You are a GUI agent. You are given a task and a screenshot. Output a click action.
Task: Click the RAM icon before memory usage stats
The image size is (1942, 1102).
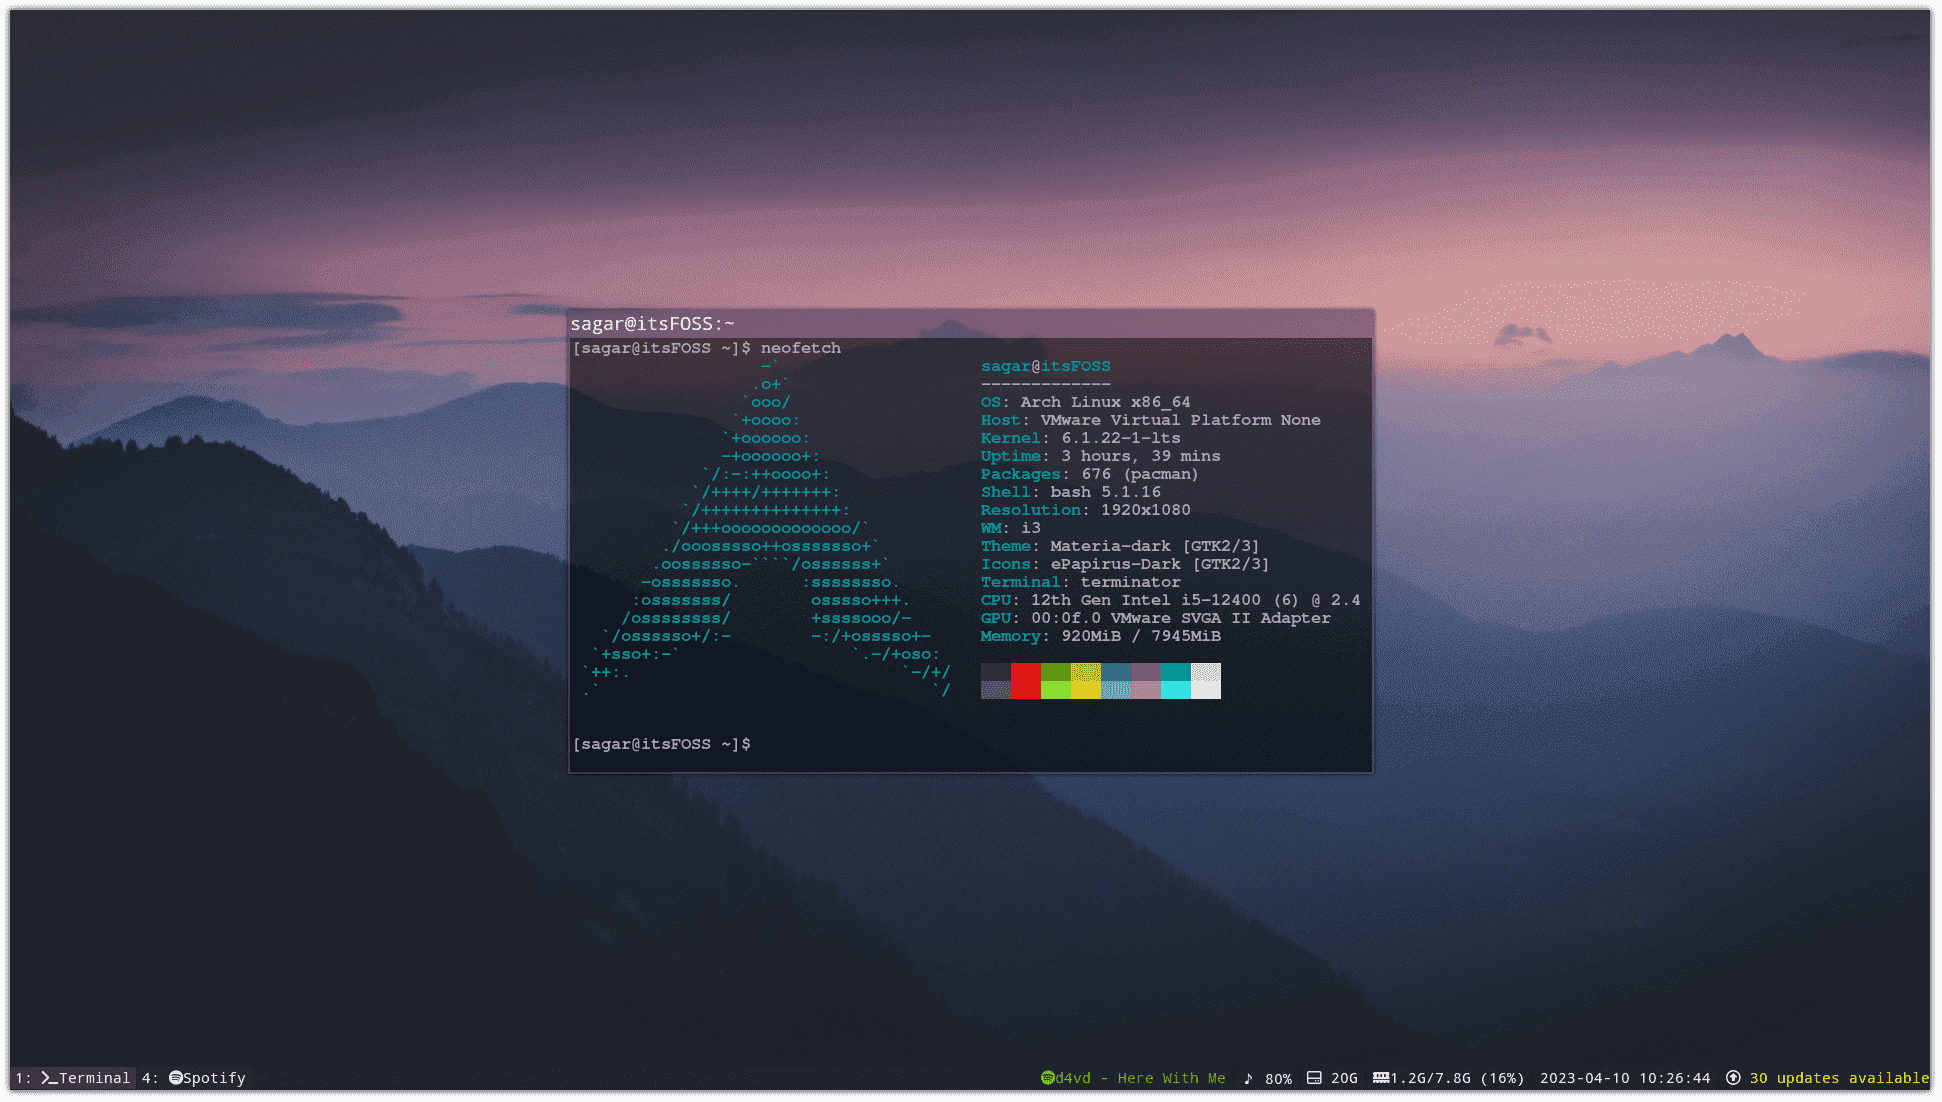click(x=1383, y=1078)
